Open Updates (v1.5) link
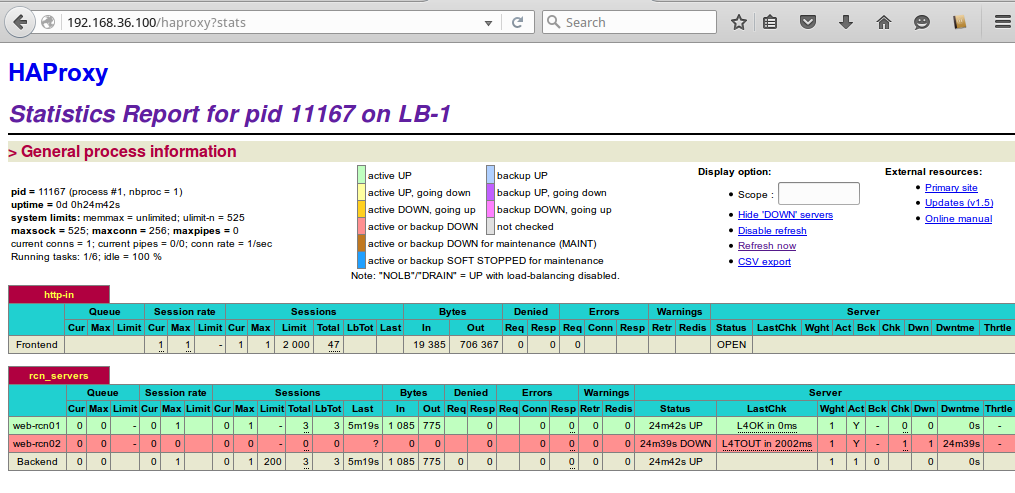1015x493 pixels. 959,203
